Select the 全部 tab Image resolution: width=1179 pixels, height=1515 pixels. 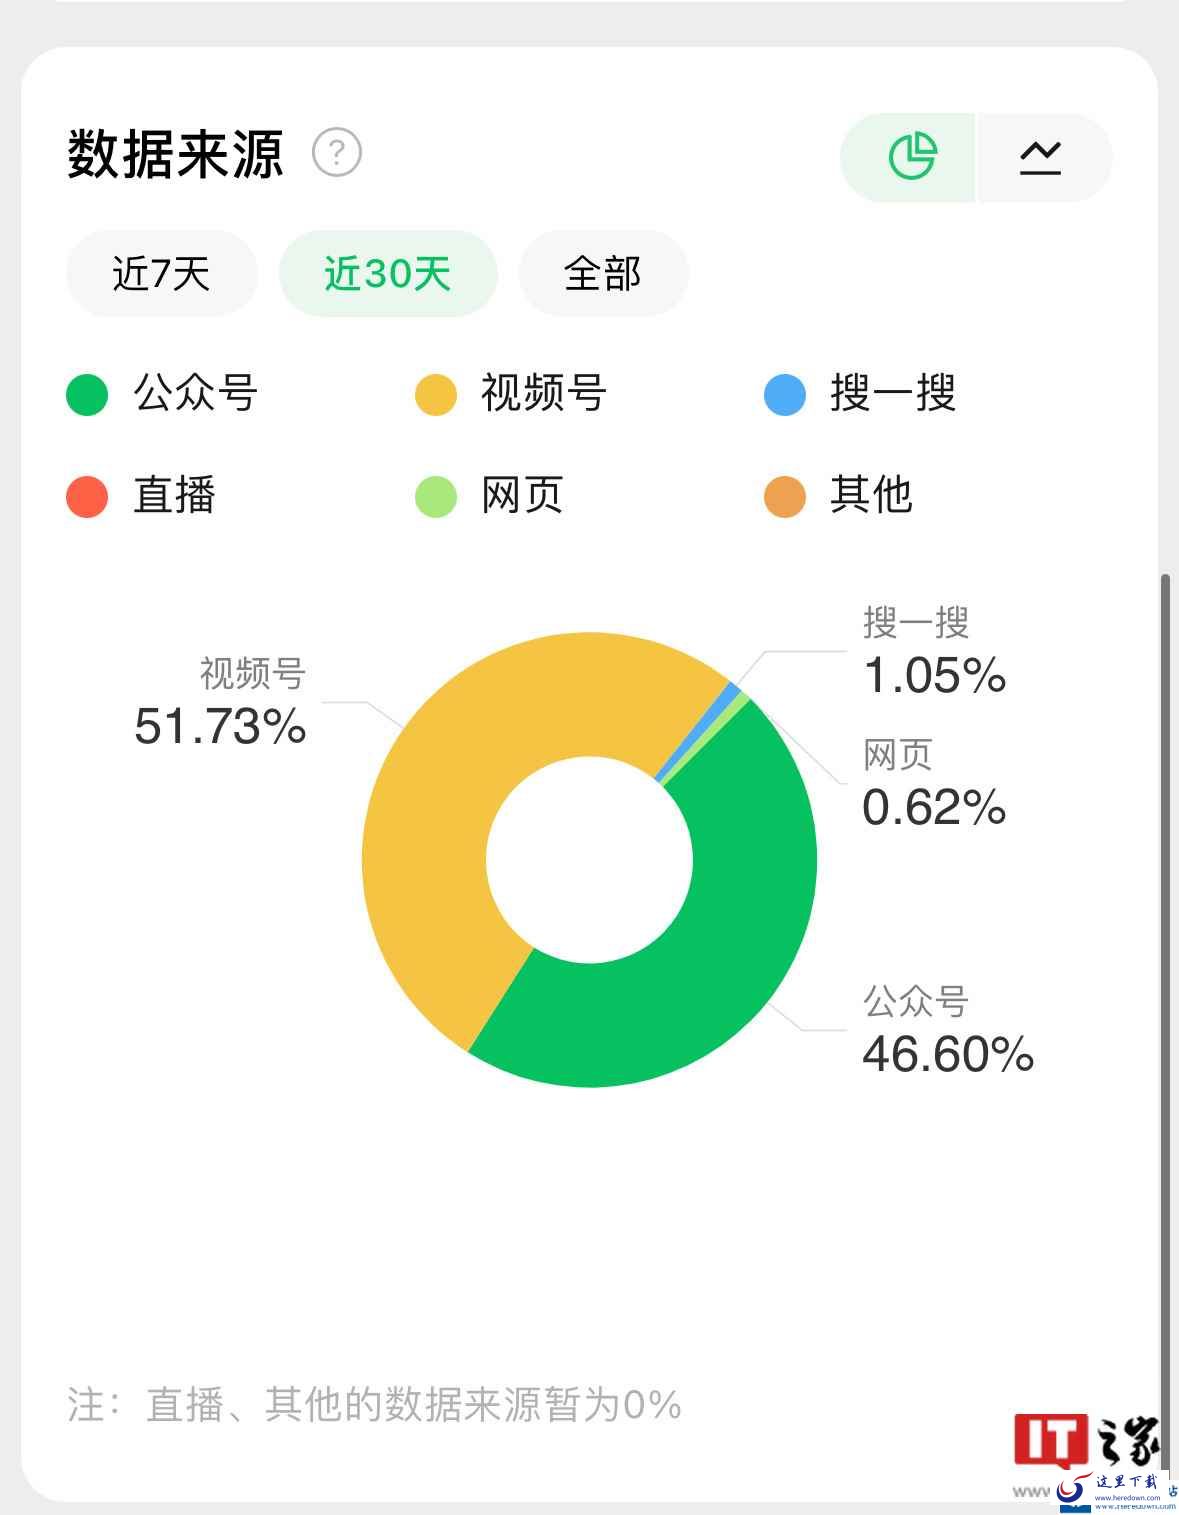603,273
